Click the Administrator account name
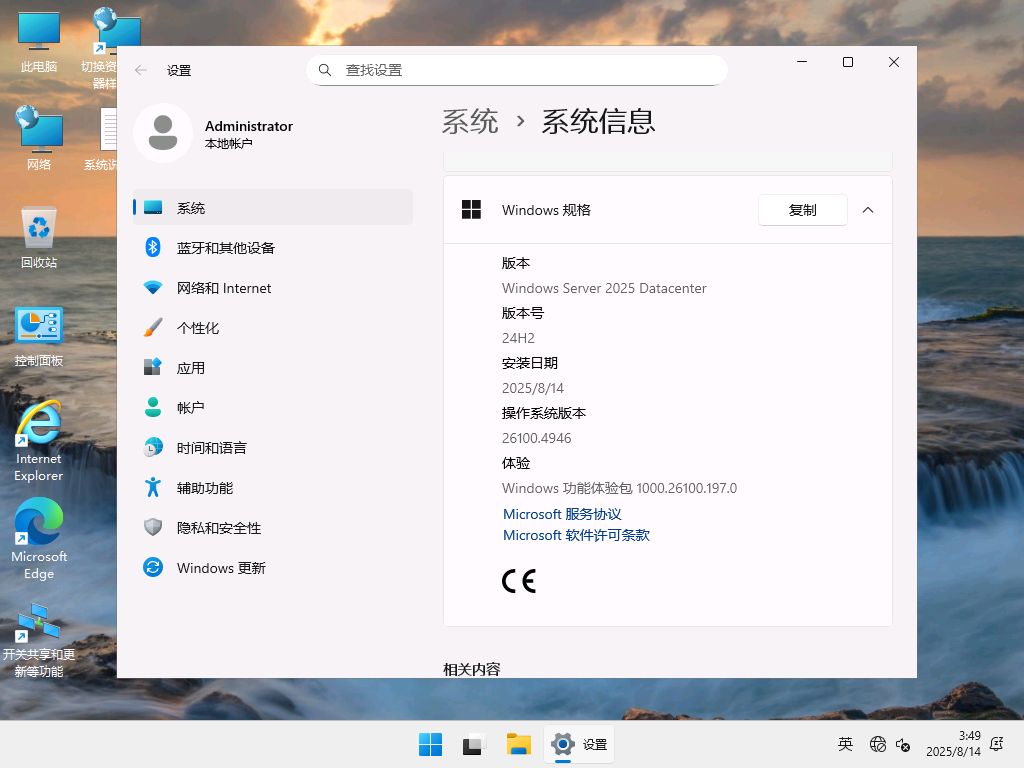Screen dimensions: 1024x768 tap(249, 126)
